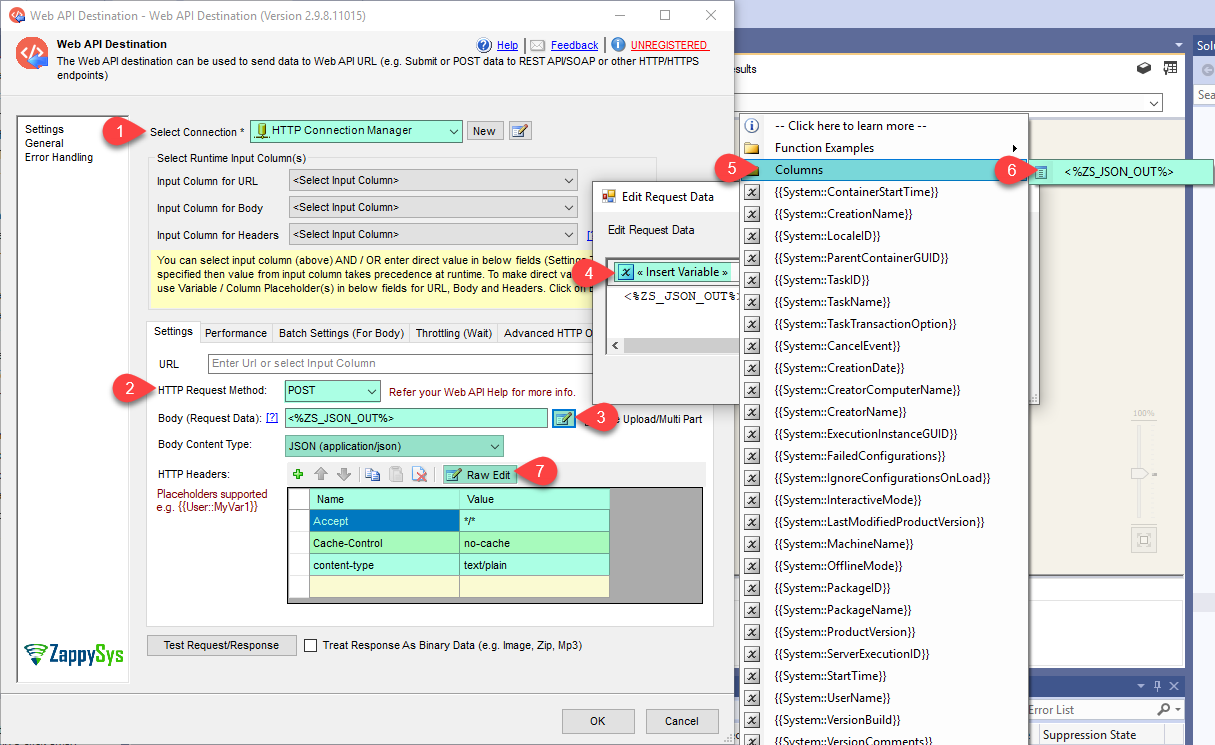Click move header up arrow icon
The width and height of the screenshot is (1215, 745).
coord(321,474)
